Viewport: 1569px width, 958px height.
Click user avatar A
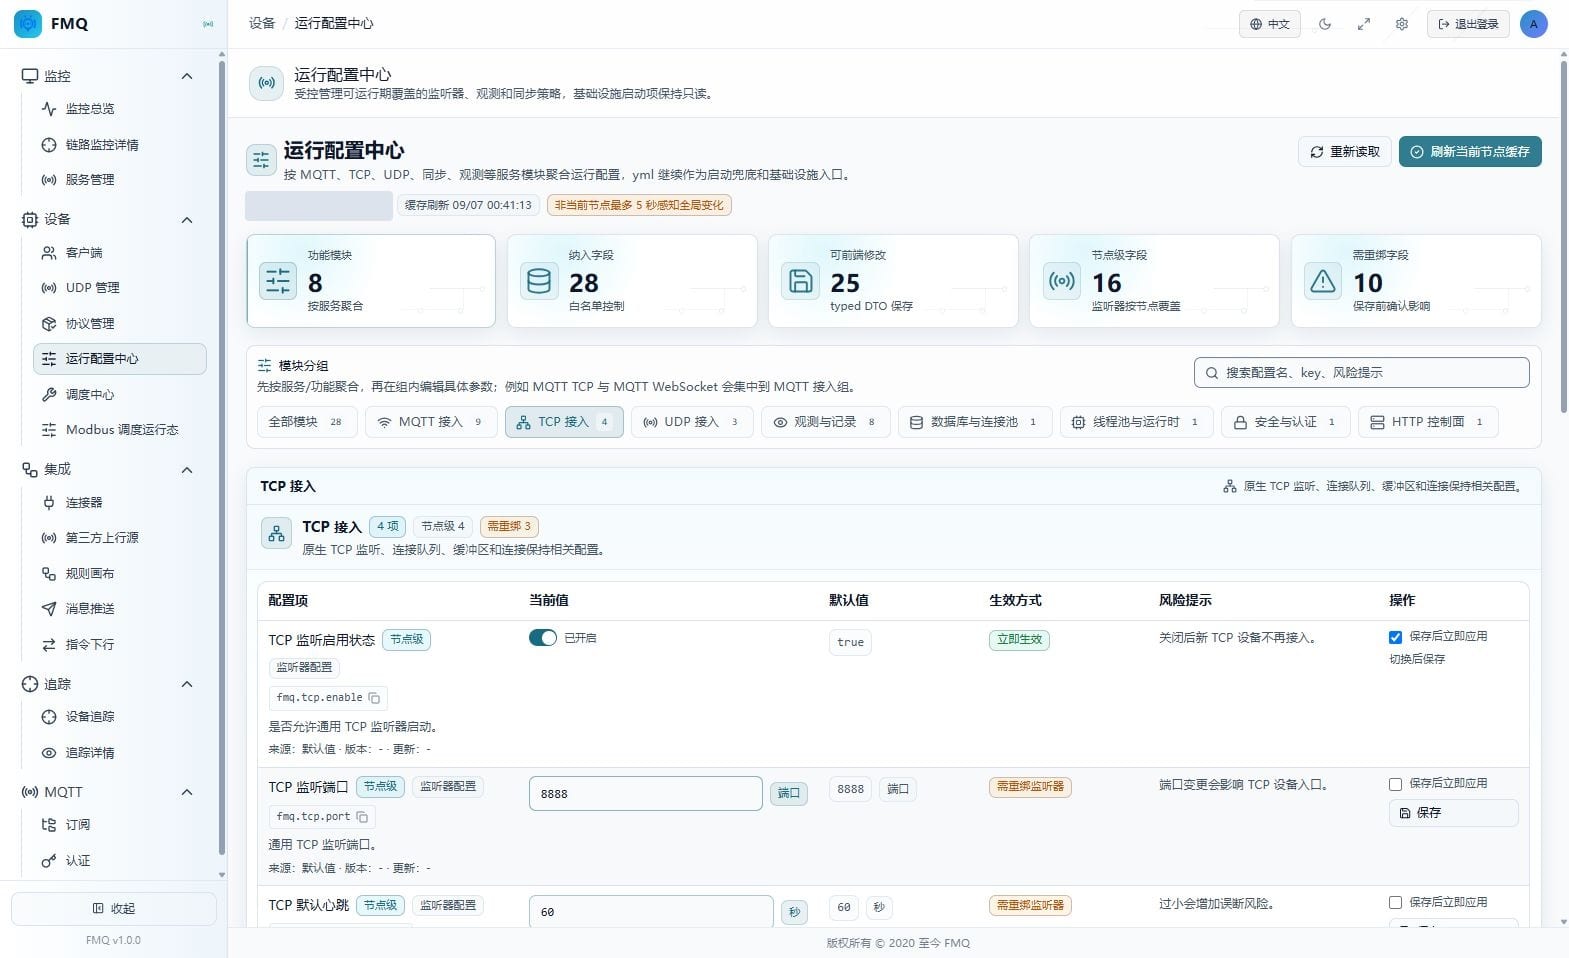pos(1533,24)
